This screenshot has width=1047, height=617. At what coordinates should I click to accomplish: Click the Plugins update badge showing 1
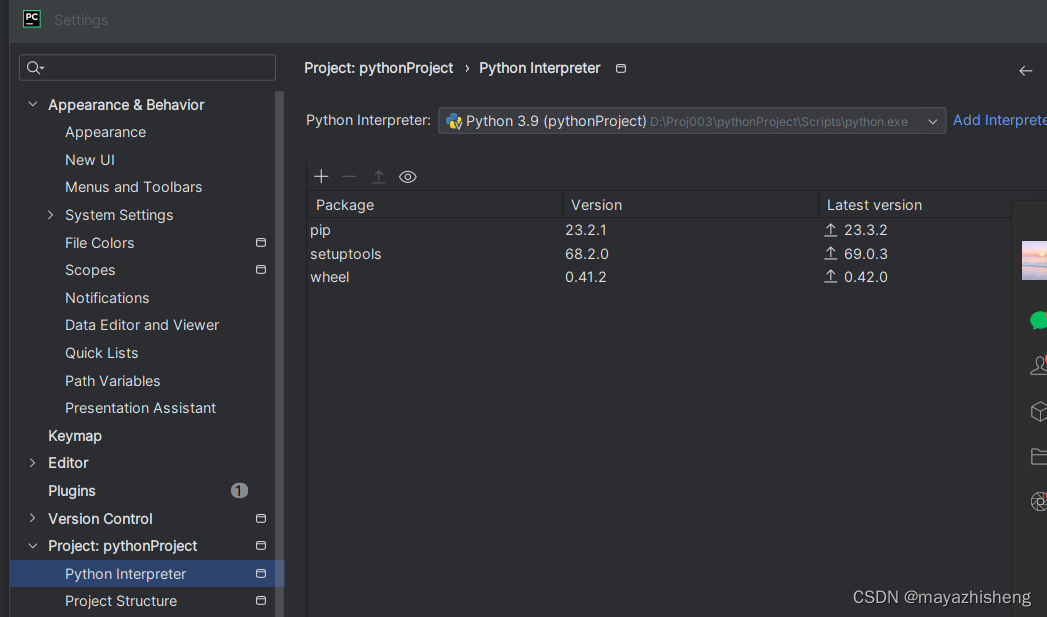(x=239, y=491)
